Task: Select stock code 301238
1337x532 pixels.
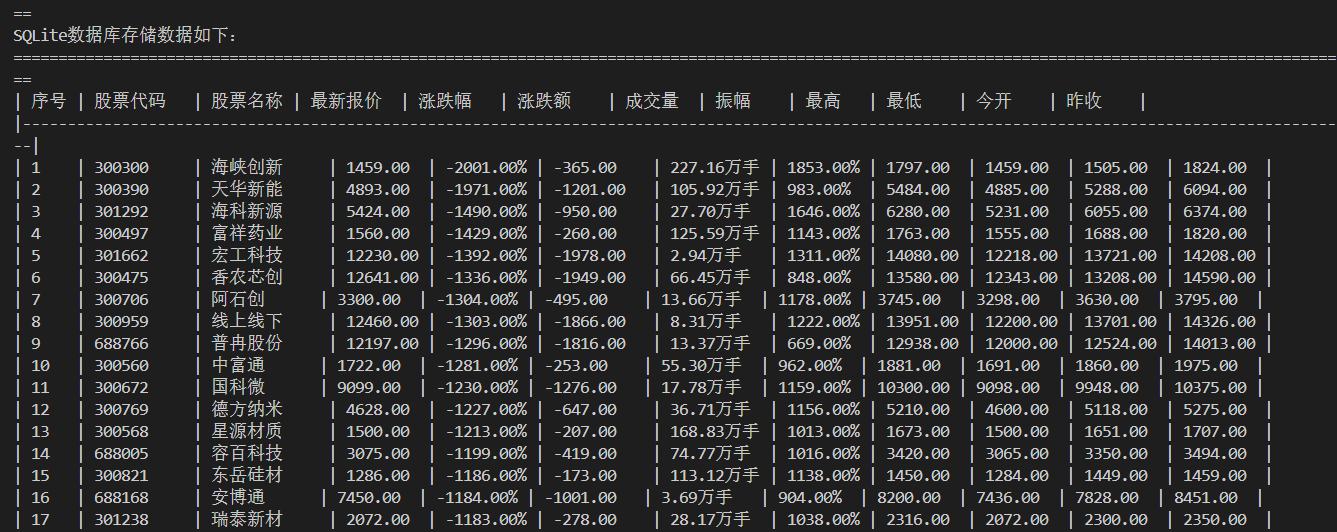Action: [x=122, y=519]
